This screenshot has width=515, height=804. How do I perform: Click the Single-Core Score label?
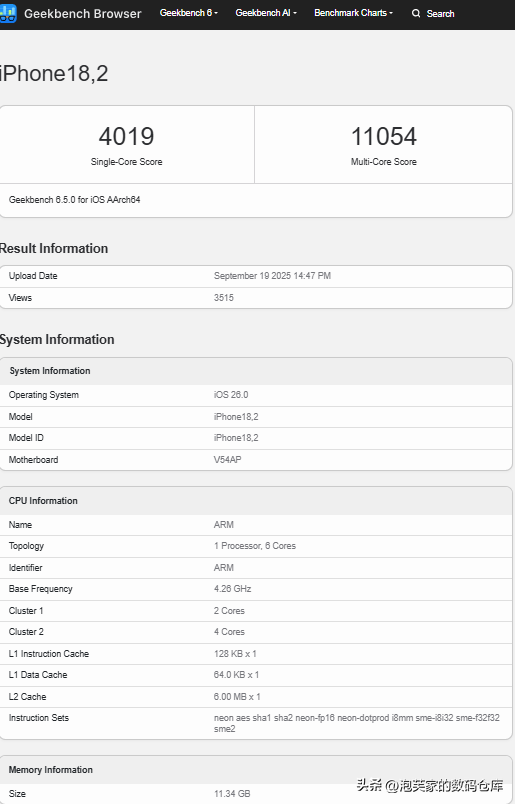[x=127, y=162]
